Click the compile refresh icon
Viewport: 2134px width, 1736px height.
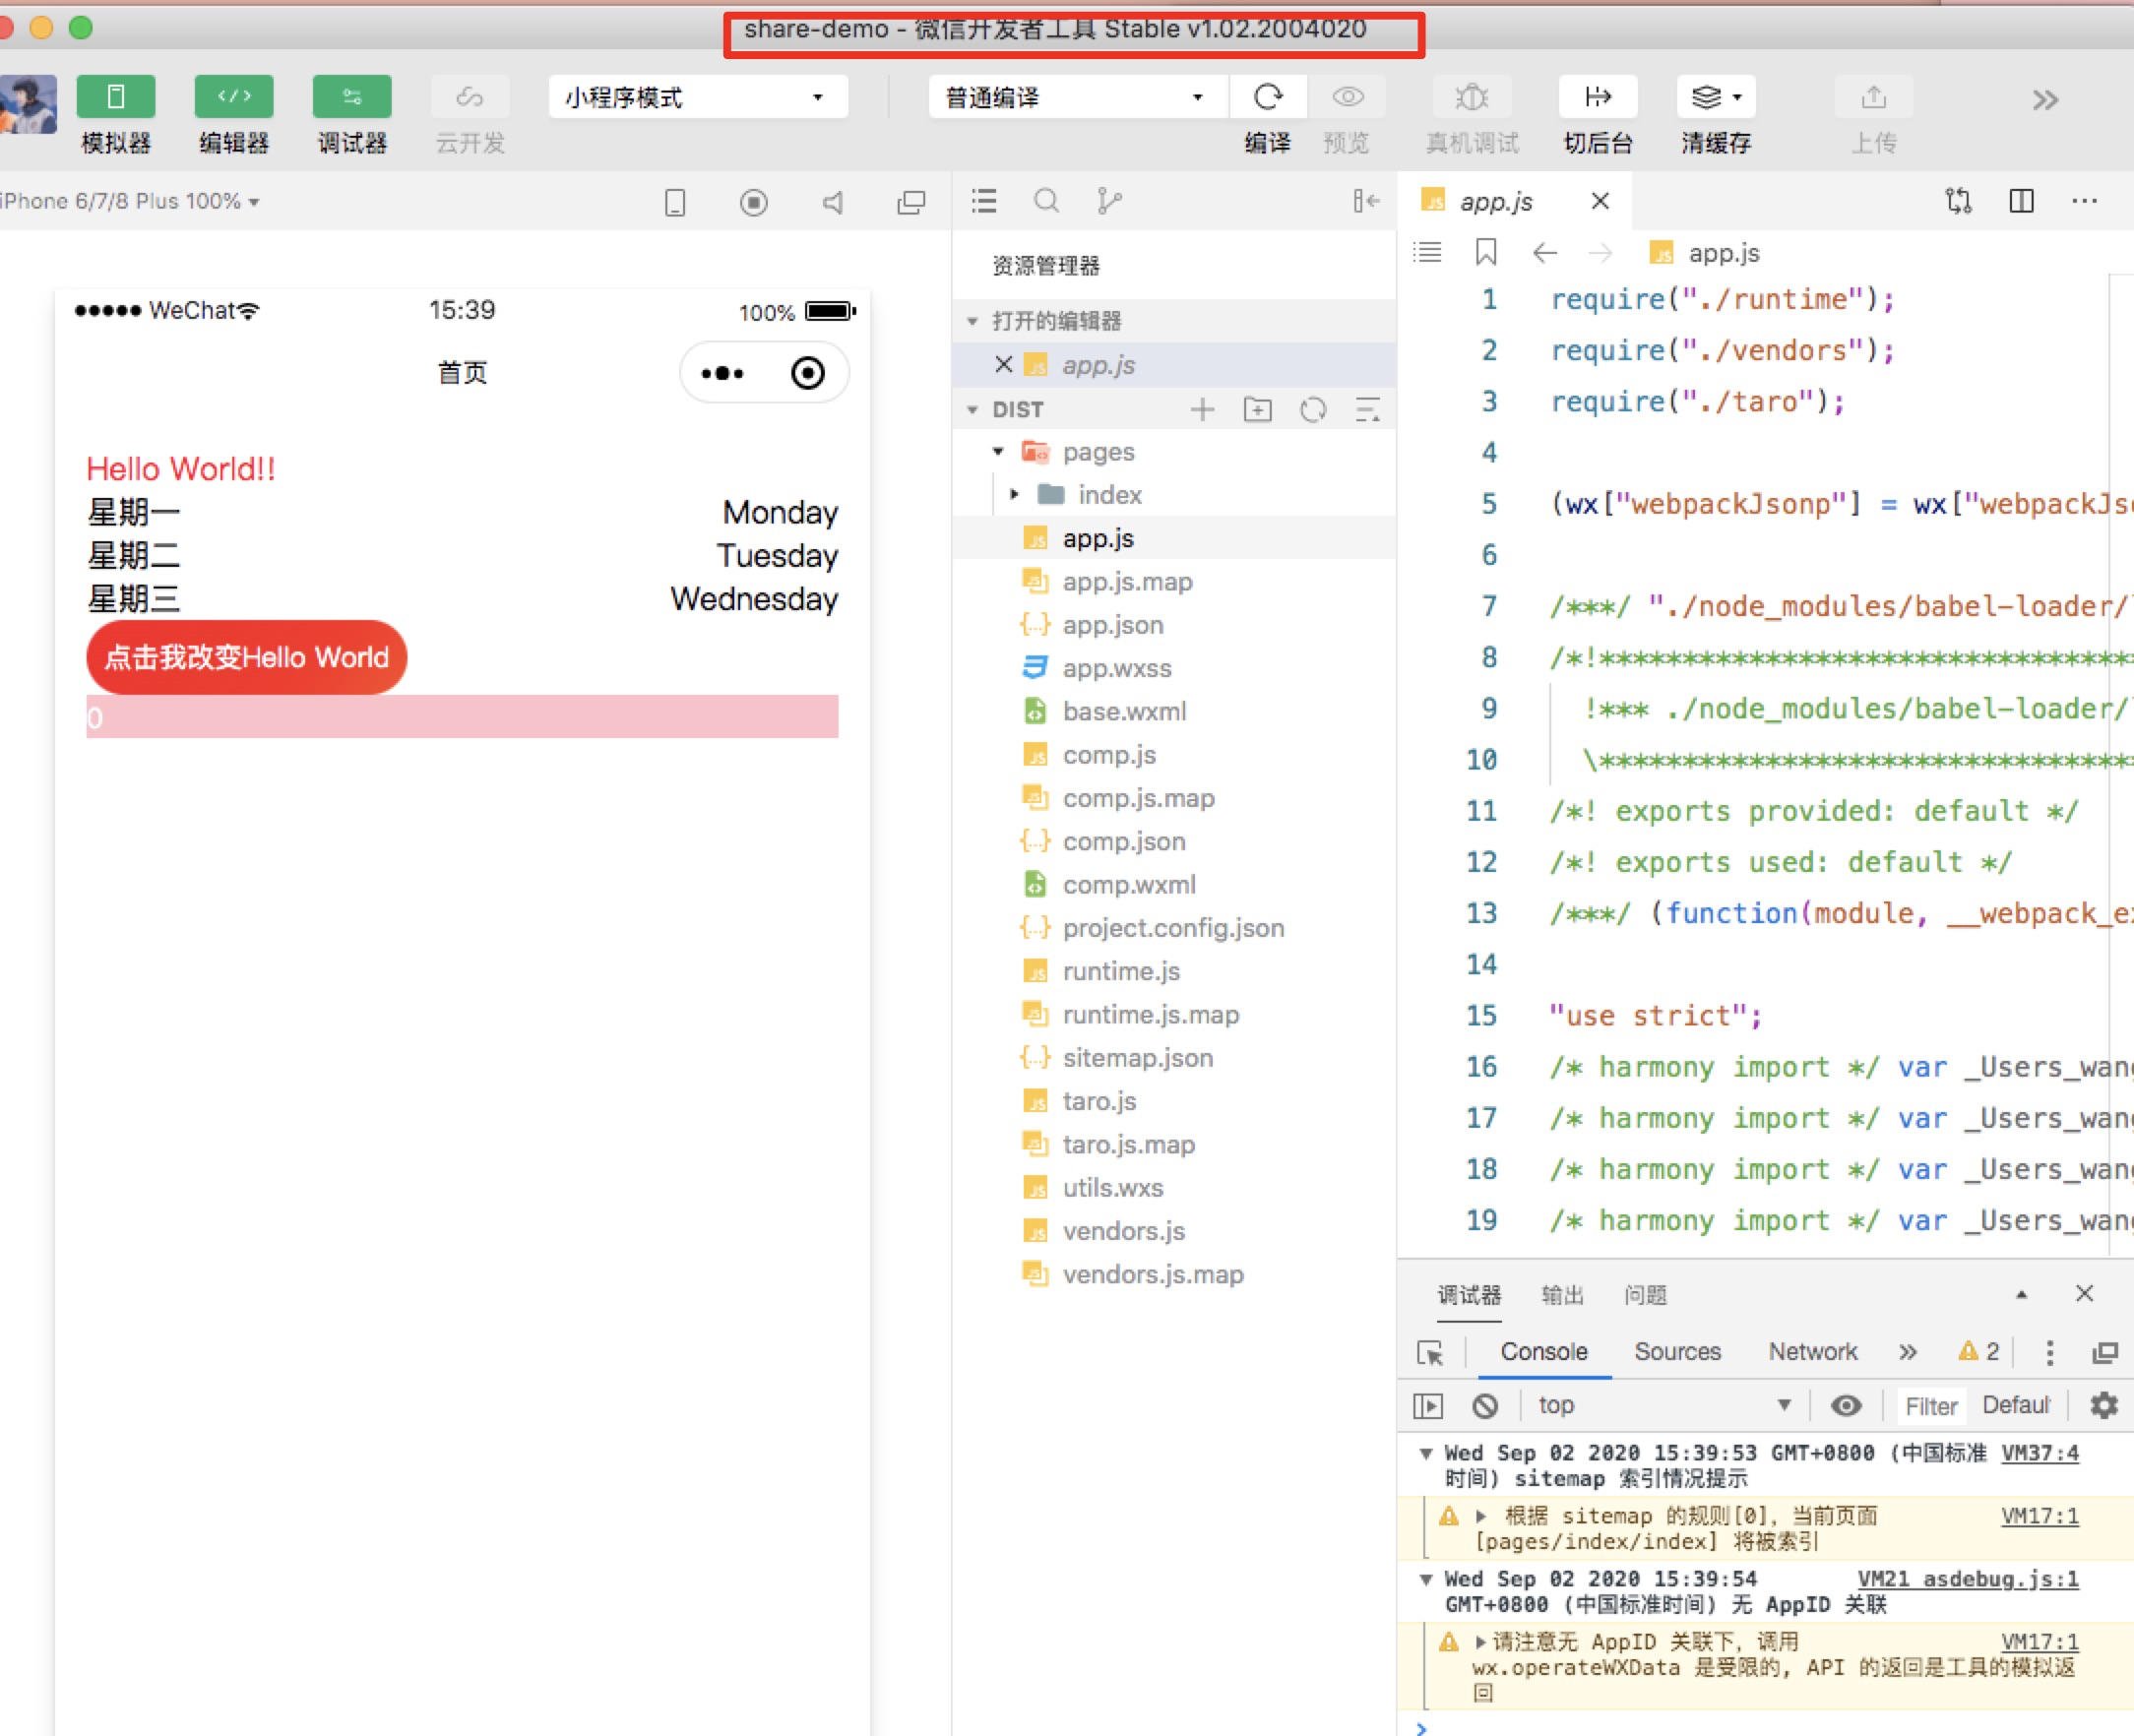[x=1267, y=97]
